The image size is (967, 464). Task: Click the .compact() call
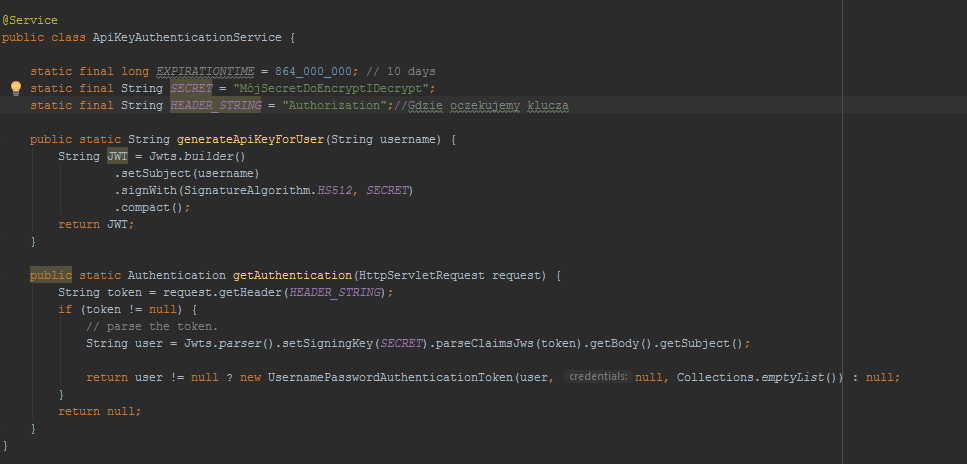152,207
